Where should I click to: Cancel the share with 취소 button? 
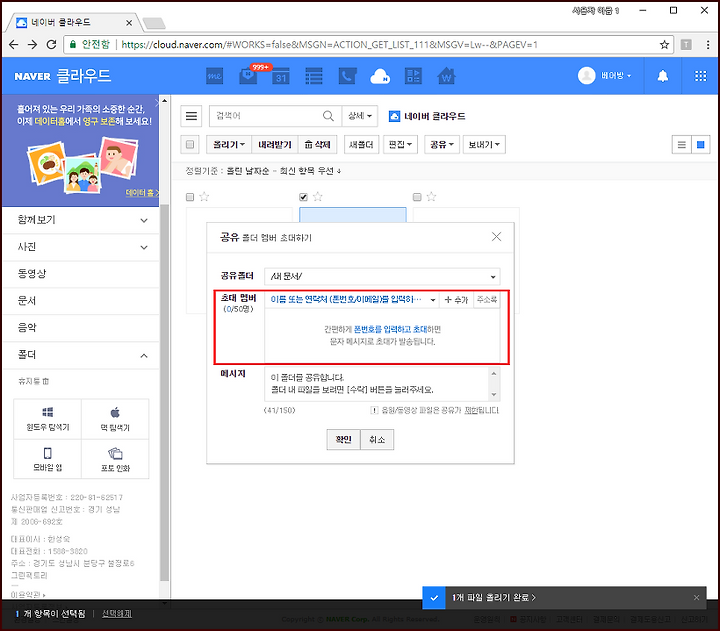[x=377, y=439]
